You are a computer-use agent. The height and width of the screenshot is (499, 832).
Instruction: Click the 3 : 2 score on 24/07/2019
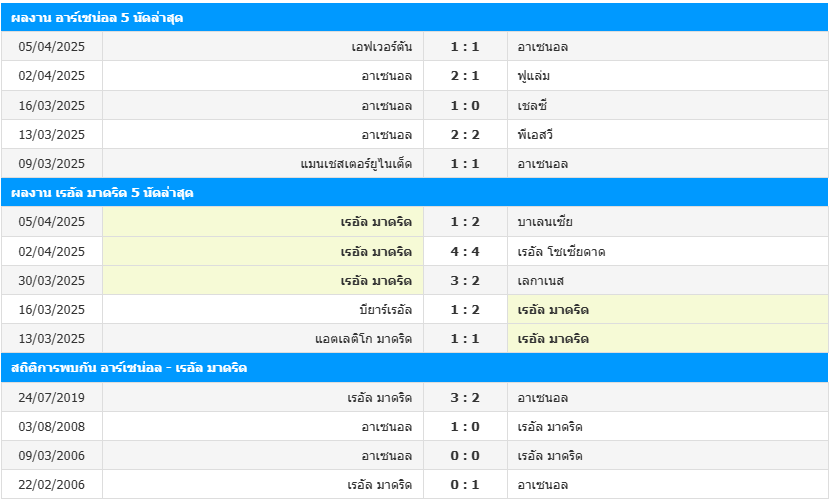coord(465,398)
